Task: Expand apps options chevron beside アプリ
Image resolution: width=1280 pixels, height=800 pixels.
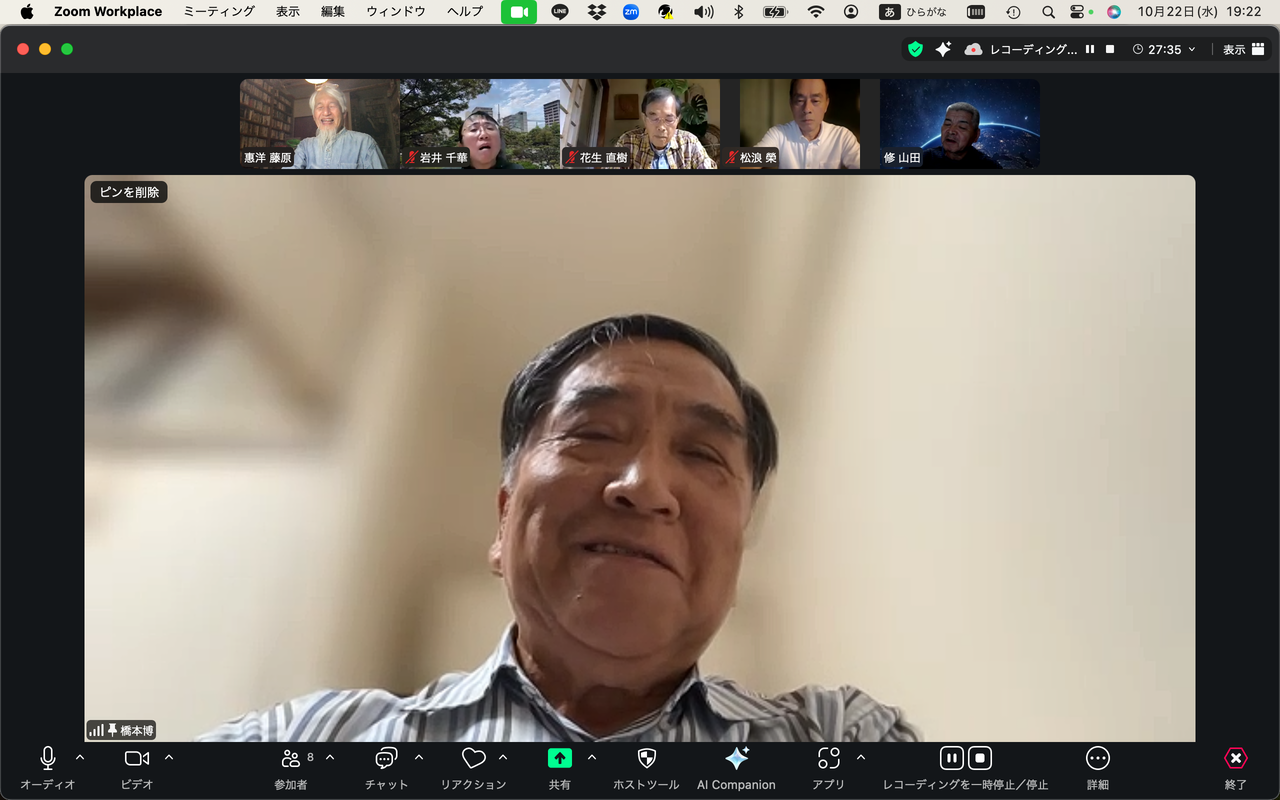Action: (861, 757)
